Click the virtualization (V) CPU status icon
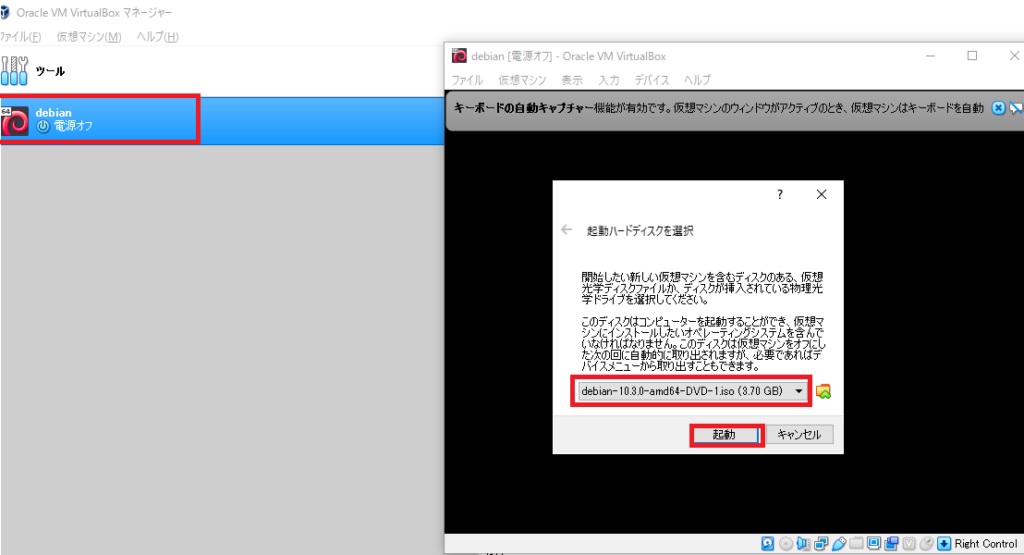The width and height of the screenshot is (1024, 555). (908, 543)
